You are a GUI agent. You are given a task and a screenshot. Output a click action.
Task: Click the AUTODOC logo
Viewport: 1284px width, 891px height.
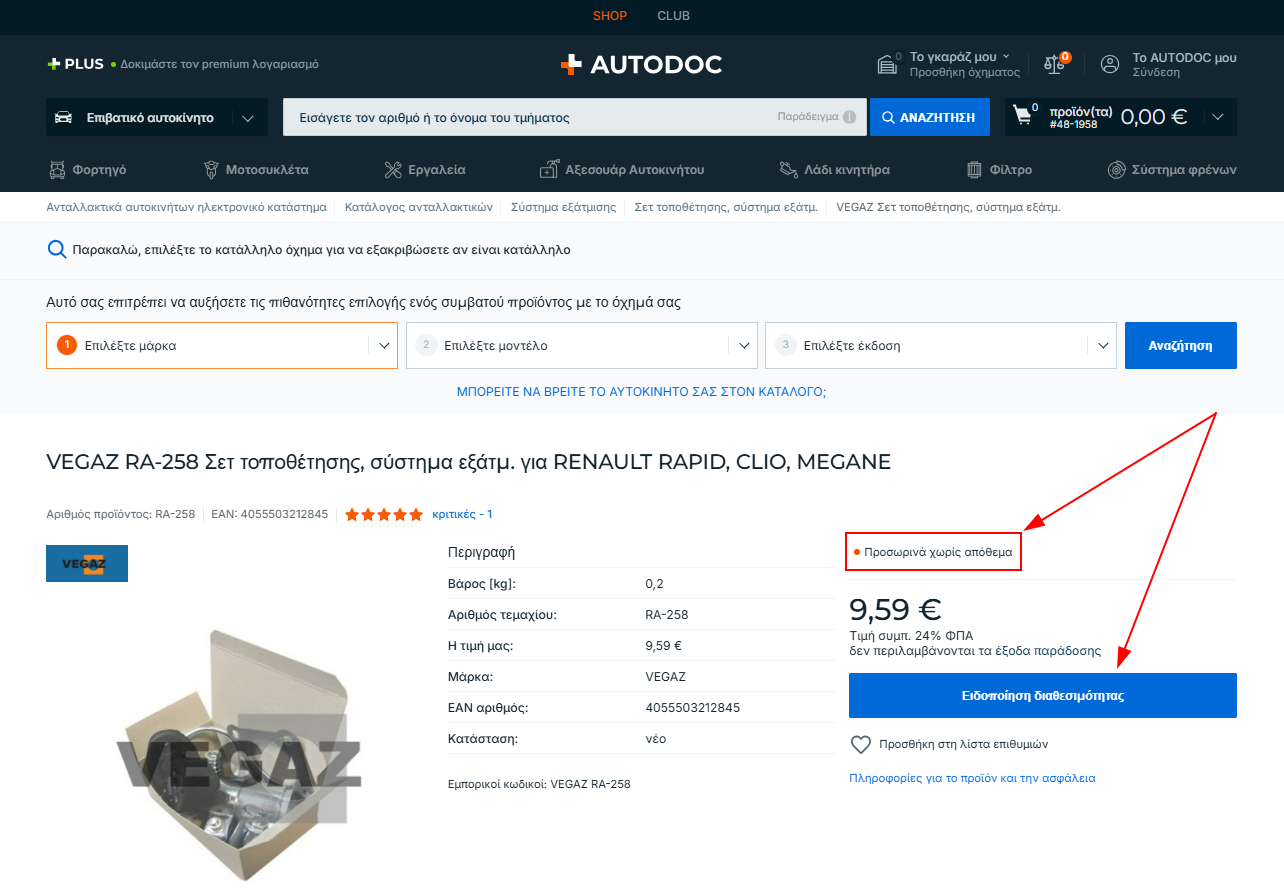click(641, 65)
